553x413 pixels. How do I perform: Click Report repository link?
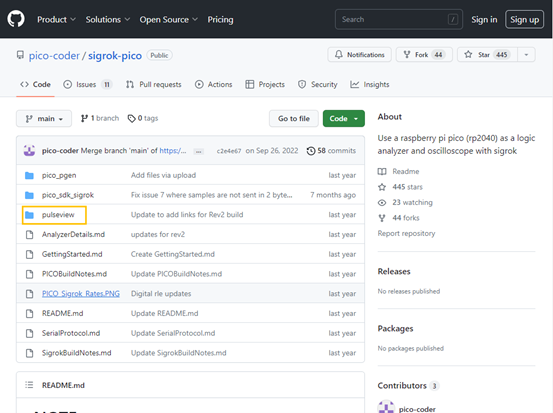(406, 233)
